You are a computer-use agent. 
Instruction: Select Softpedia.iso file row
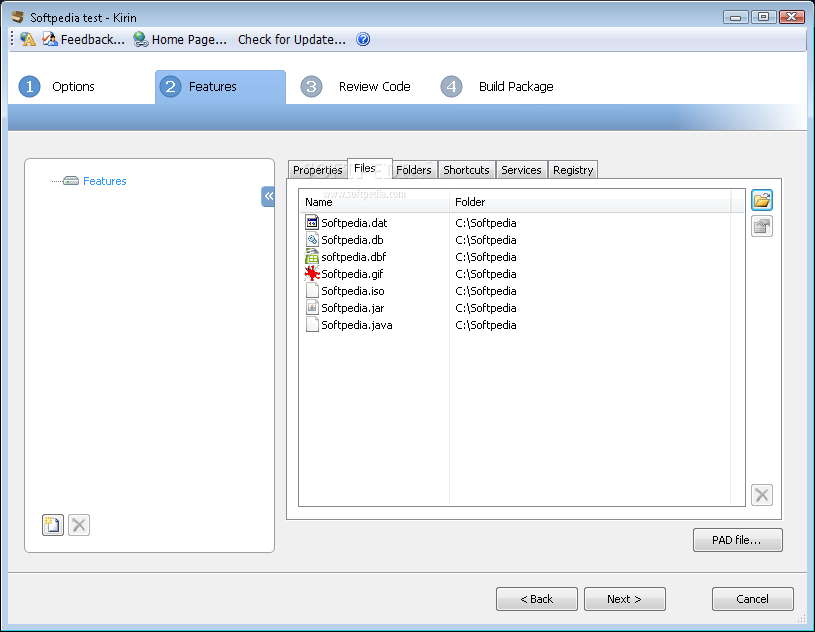(522, 291)
